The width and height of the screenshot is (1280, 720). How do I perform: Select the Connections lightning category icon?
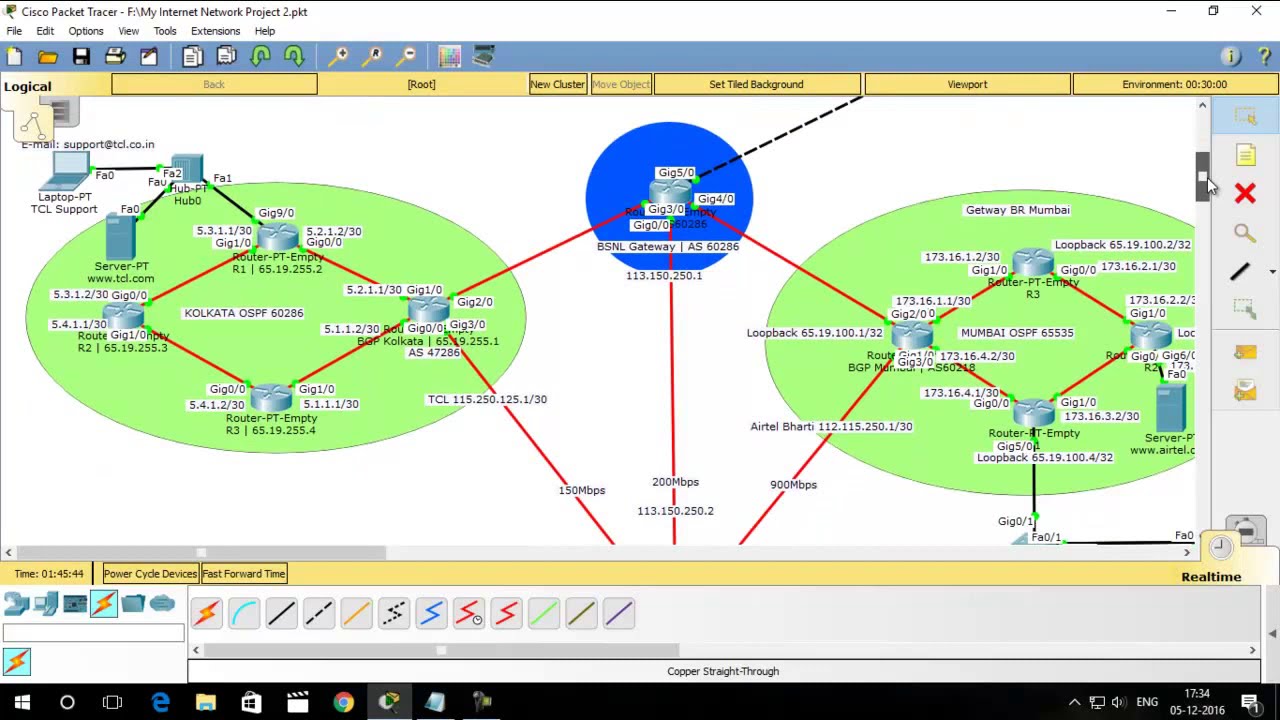(104, 604)
